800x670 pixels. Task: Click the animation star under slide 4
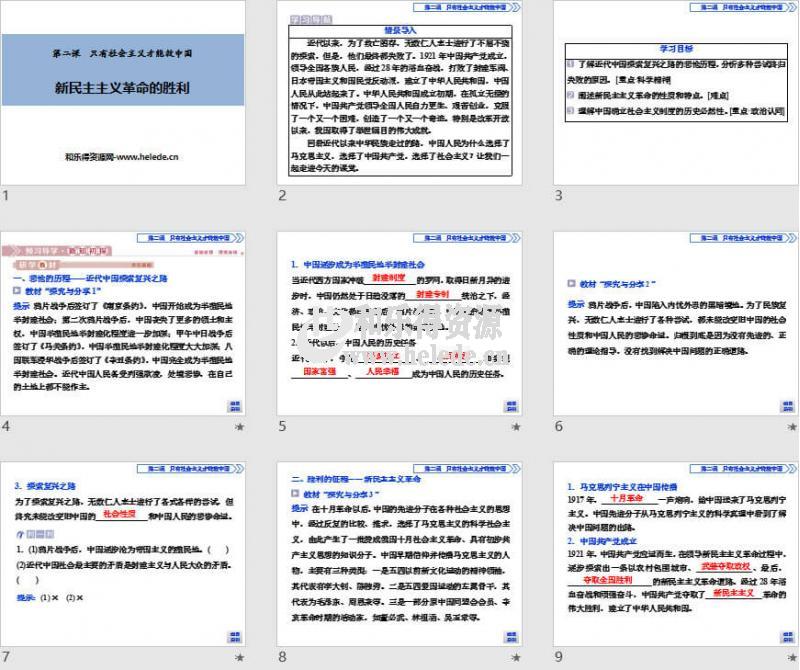[239, 427]
